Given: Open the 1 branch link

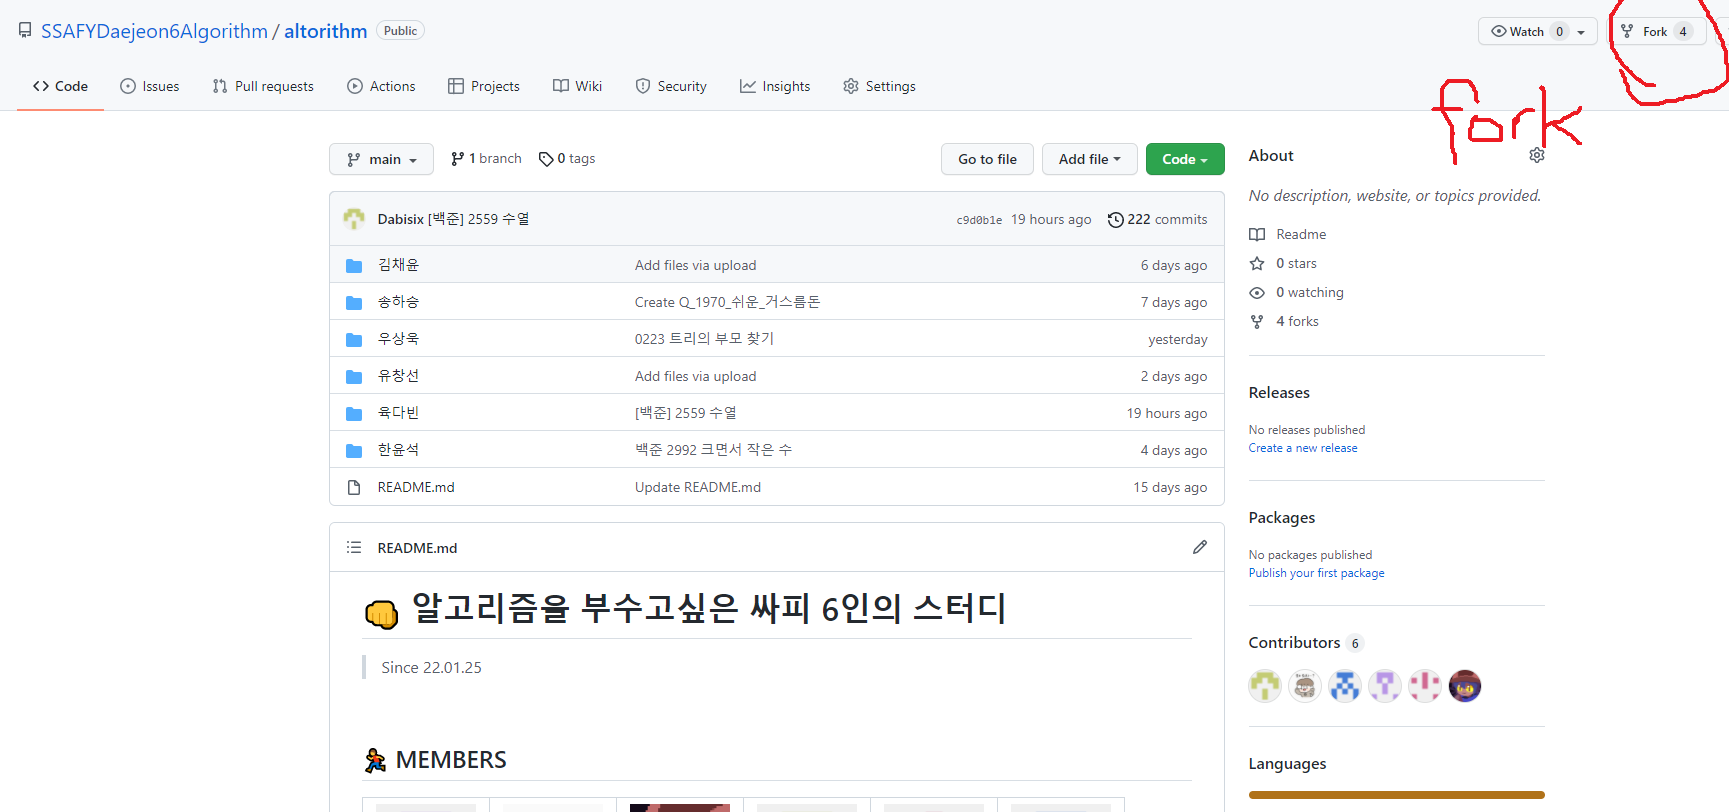Looking at the screenshot, I should point(486,158).
